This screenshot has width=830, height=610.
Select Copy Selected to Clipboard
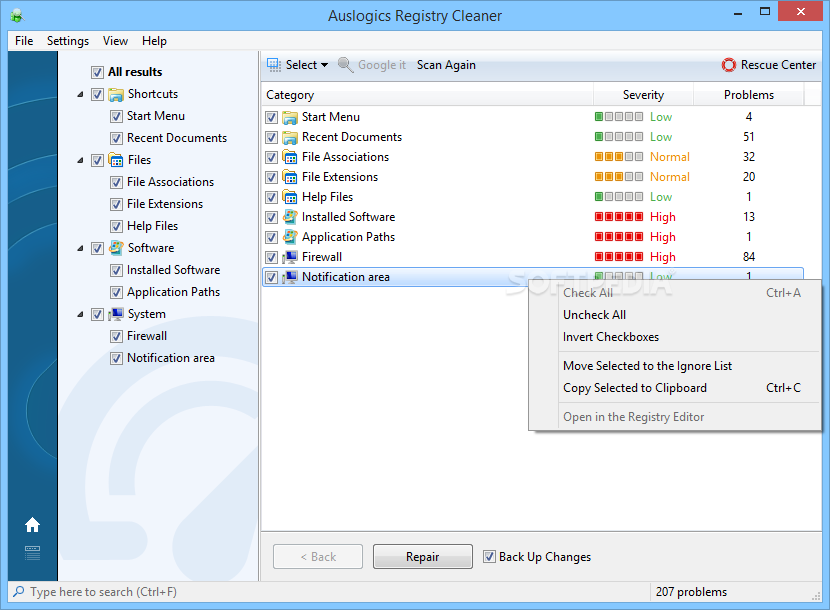[674, 388]
